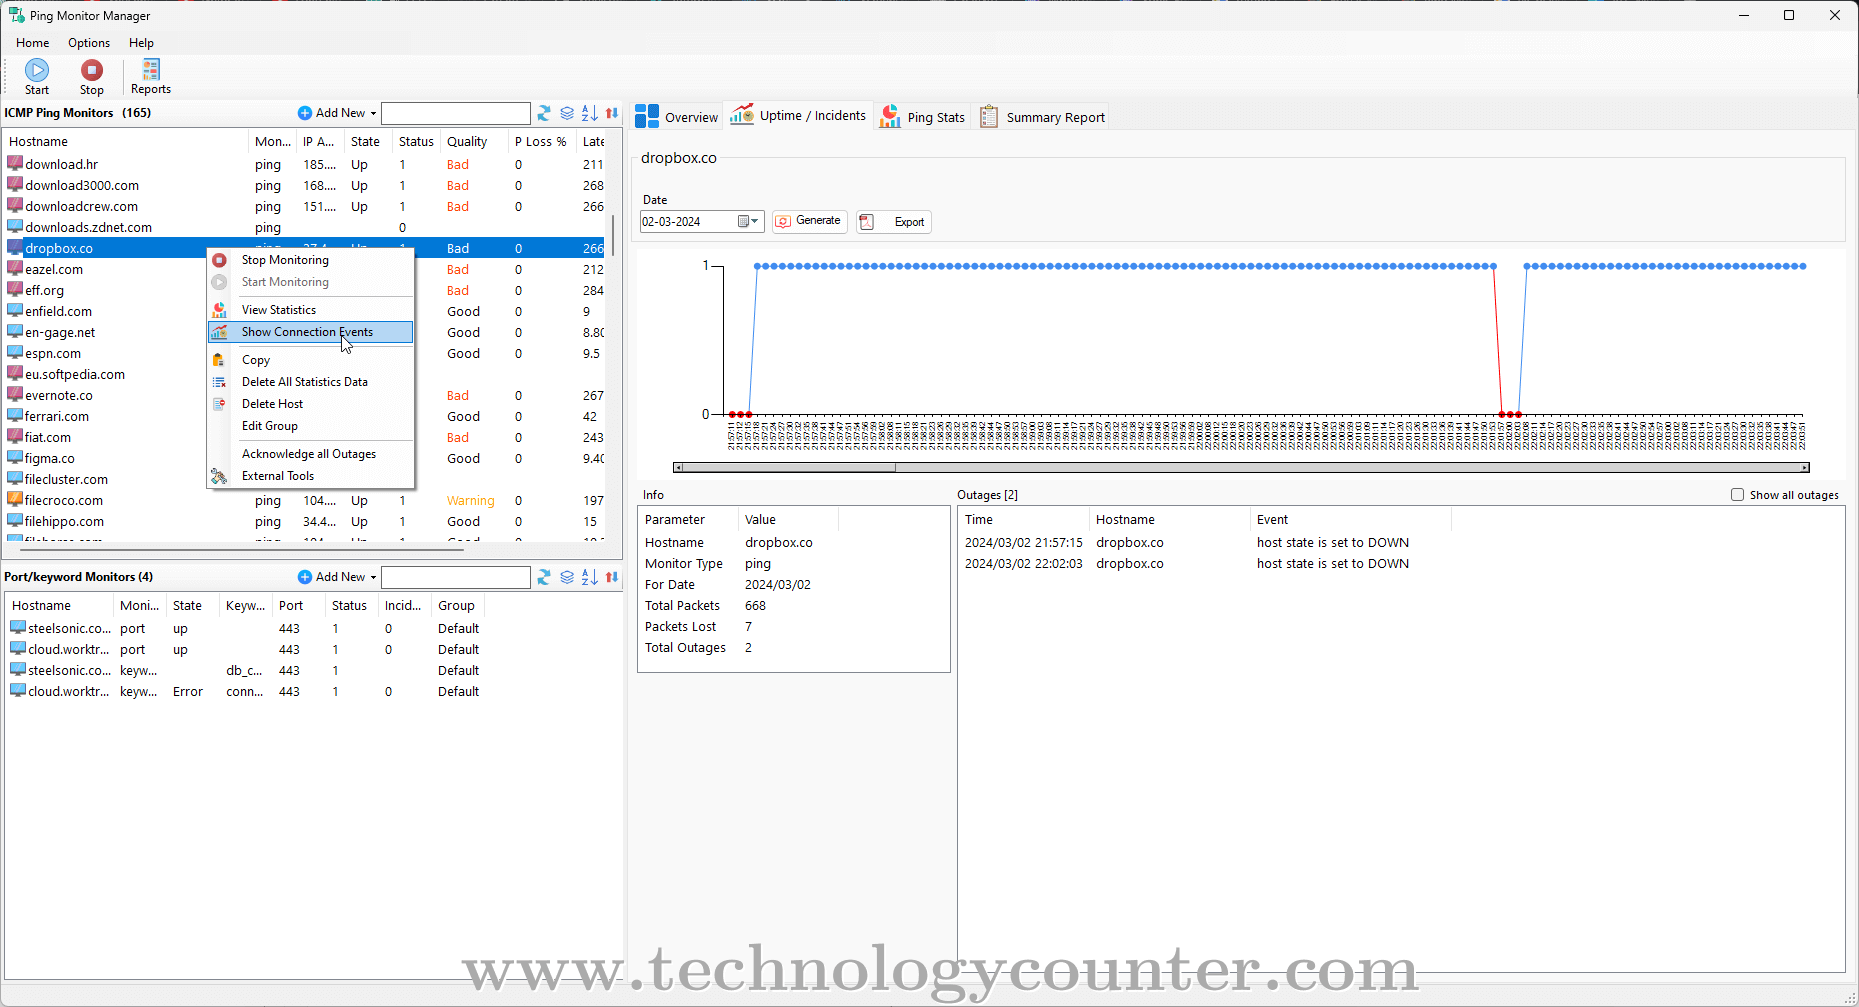Click the Port/keyword red-blue arrows icon
The image size is (1859, 1007).
[x=612, y=577]
